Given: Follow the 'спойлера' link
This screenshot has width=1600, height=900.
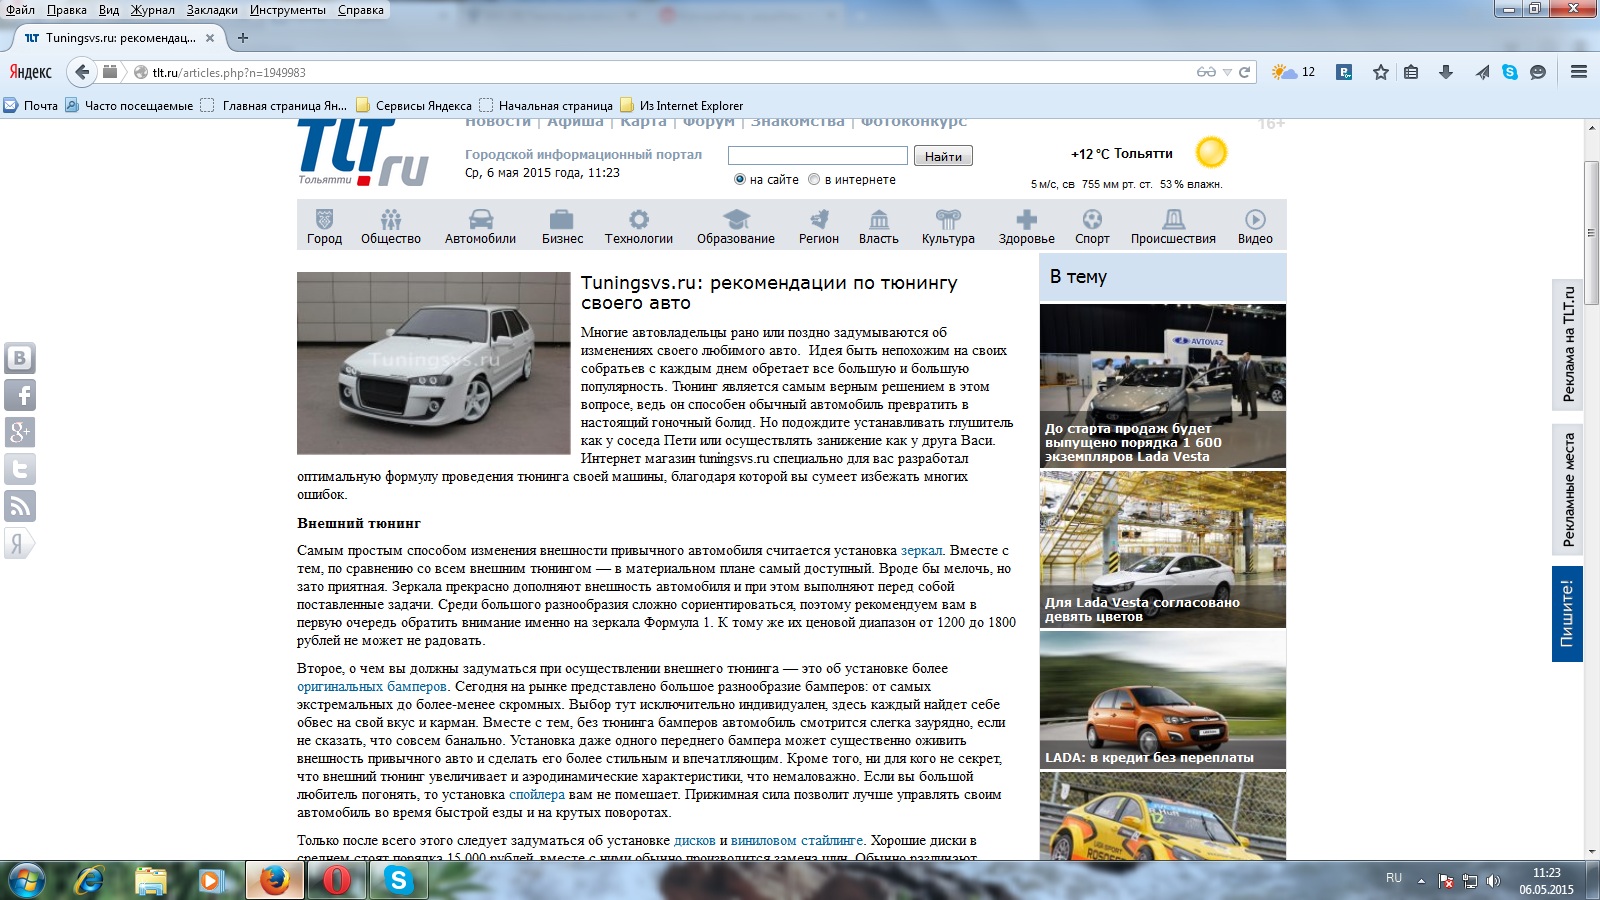Looking at the screenshot, I should (537, 795).
